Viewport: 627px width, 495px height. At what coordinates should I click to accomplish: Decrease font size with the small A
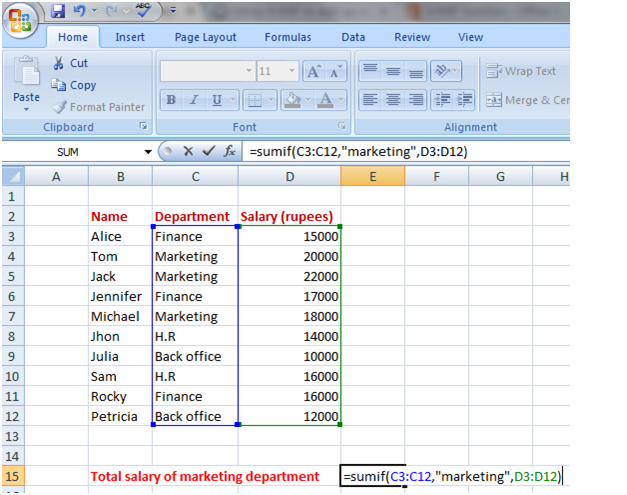tap(335, 71)
